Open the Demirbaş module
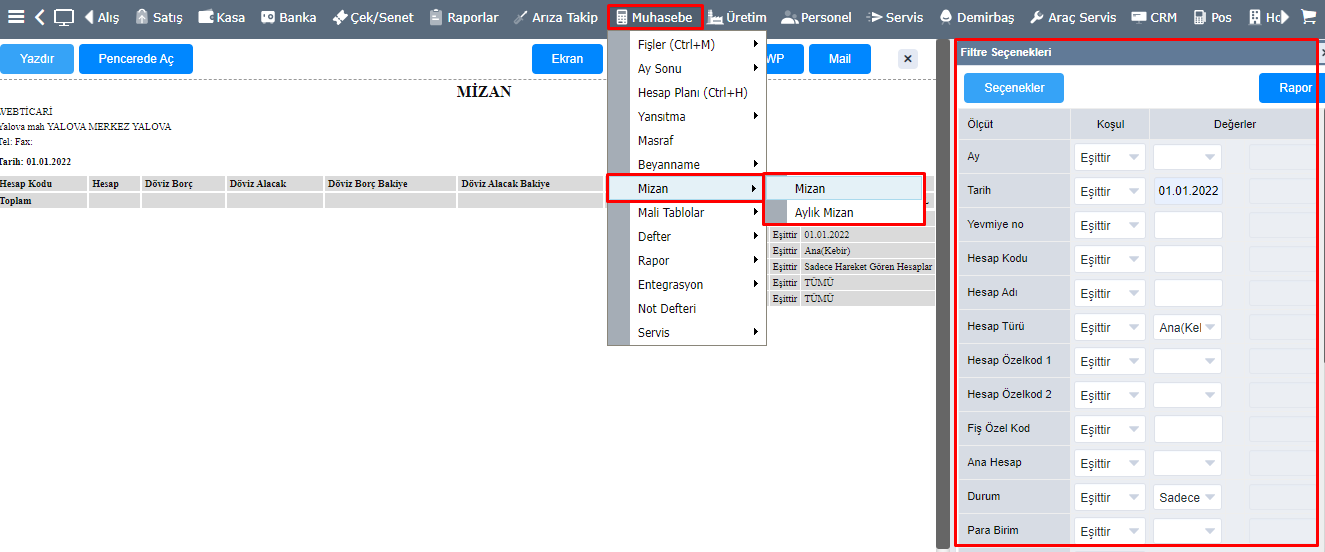Viewport: 1325px width, 552px height. click(x=976, y=17)
